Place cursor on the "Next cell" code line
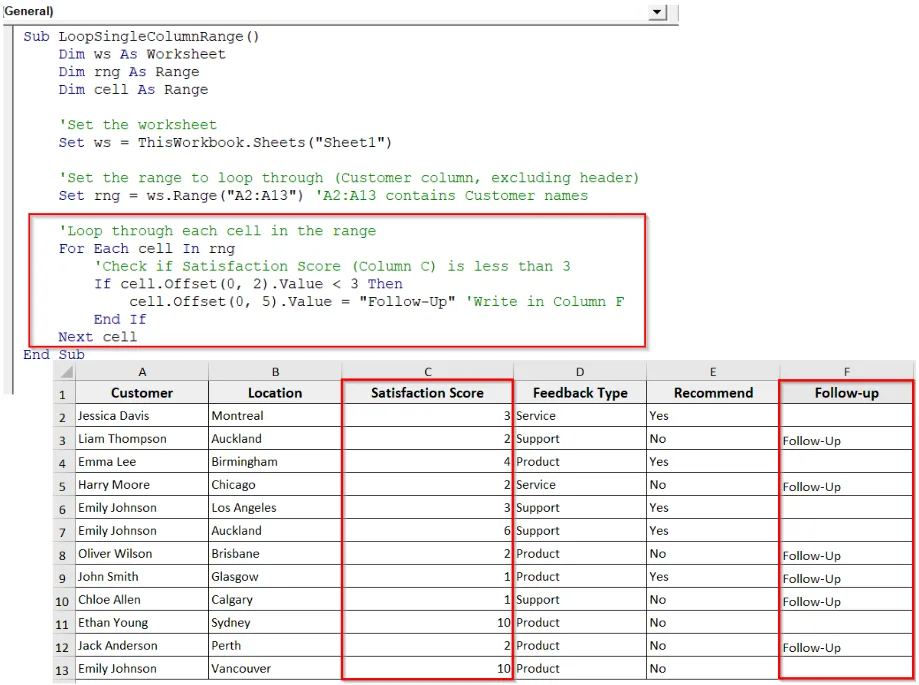The height and width of the screenshot is (685, 919). click(97, 337)
